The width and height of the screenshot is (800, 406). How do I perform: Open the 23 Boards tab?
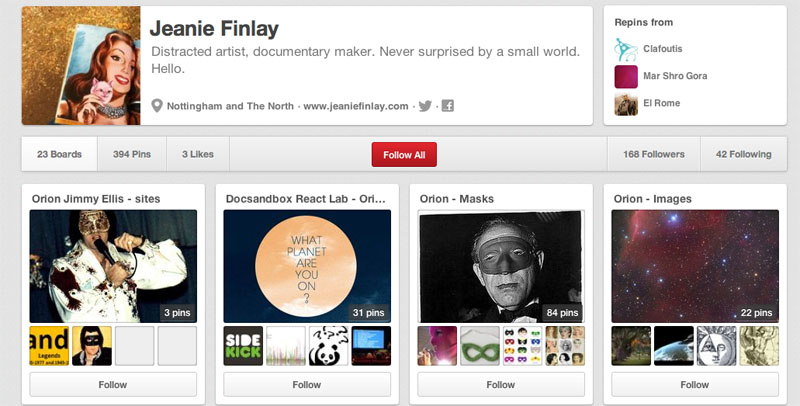[x=59, y=154]
